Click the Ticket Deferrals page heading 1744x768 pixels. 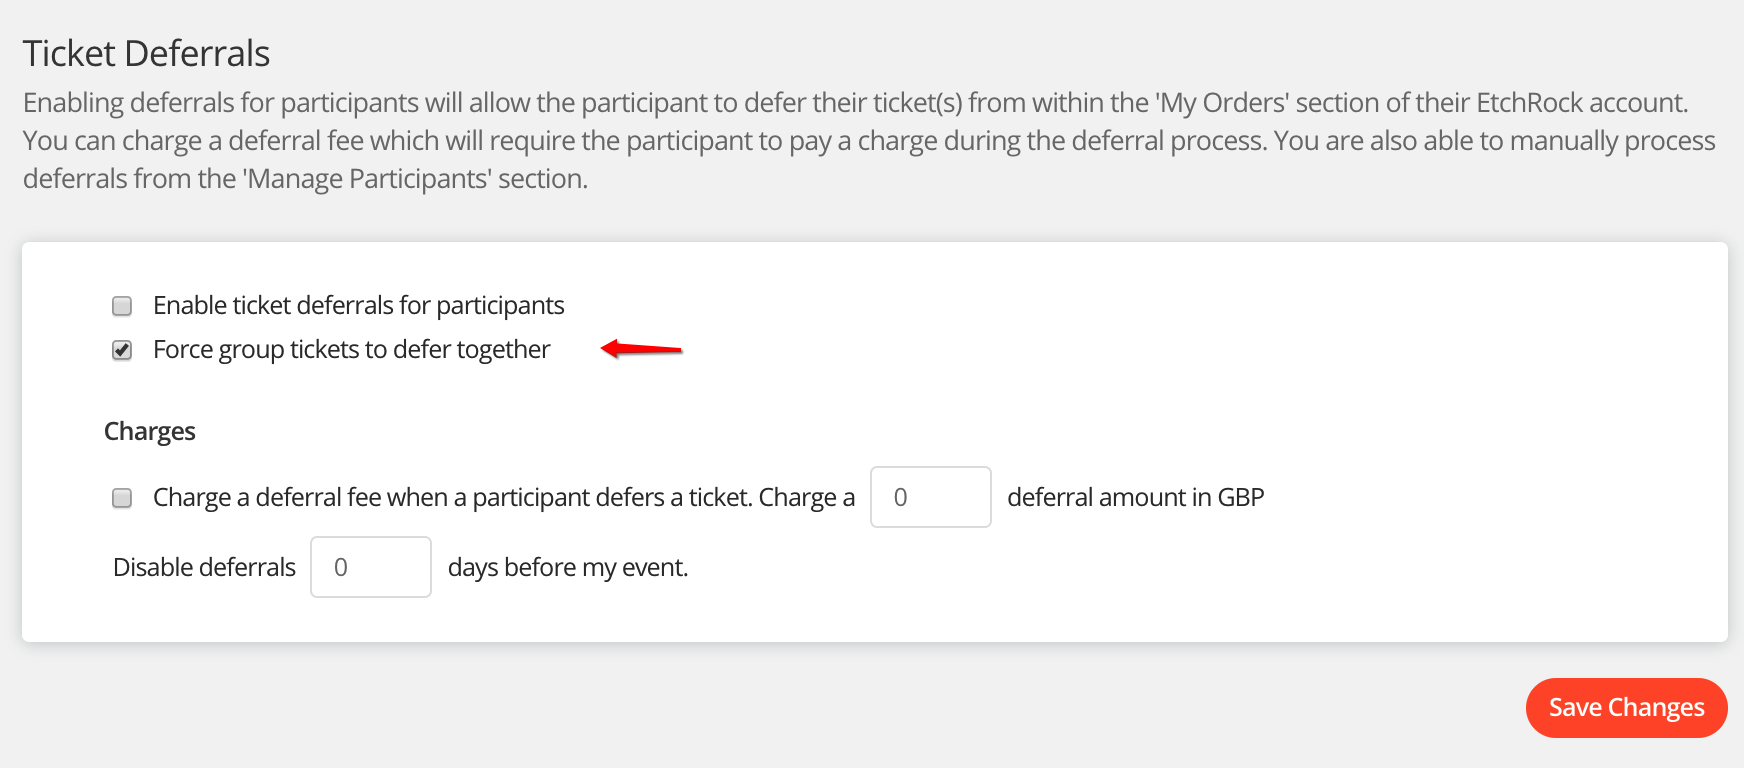coord(146,53)
